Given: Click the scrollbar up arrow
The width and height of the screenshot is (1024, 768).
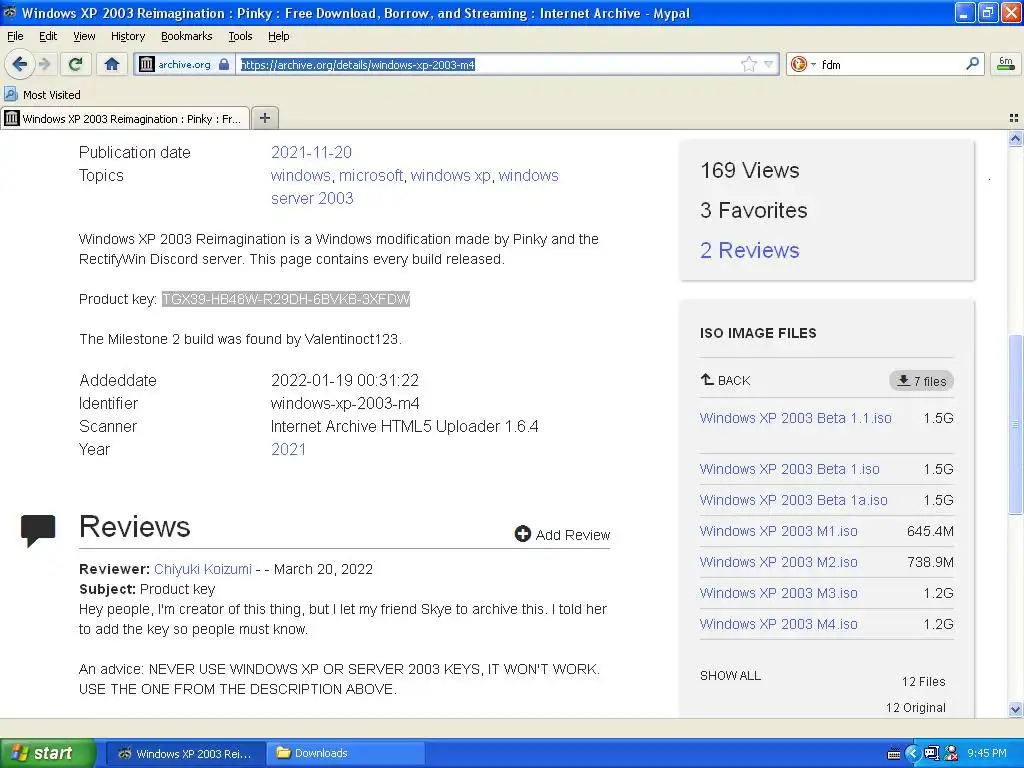Looking at the screenshot, I should point(1015,138).
